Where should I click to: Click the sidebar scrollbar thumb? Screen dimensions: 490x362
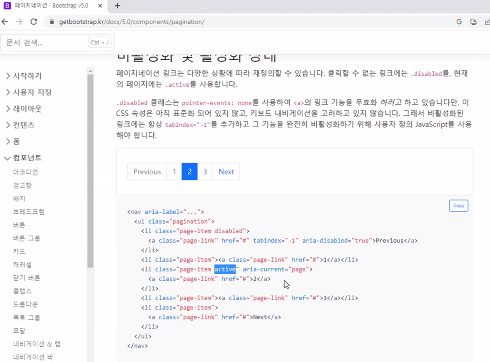[x=90, y=171]
